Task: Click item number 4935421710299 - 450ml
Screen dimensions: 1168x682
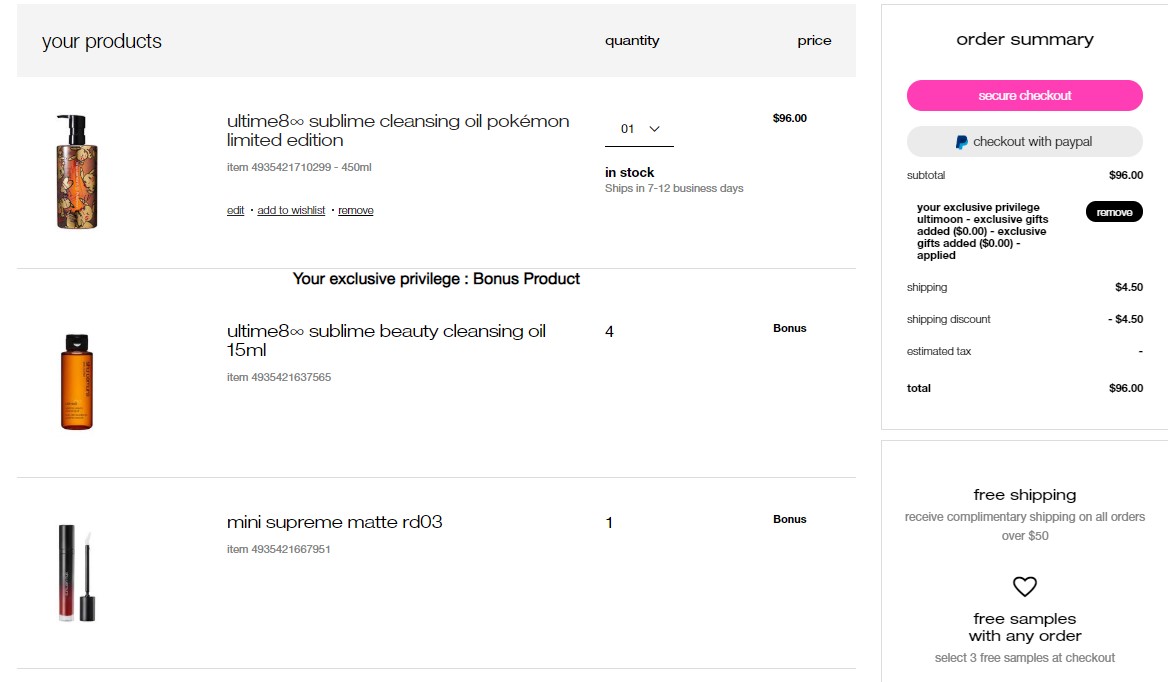Action: click(299, 168)
